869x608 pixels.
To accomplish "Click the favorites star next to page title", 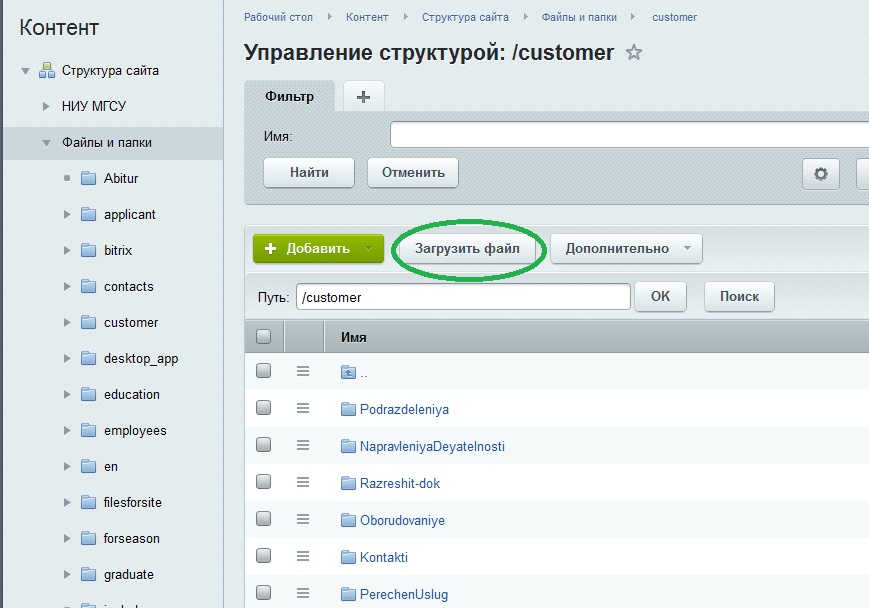I will coord(633,53).
